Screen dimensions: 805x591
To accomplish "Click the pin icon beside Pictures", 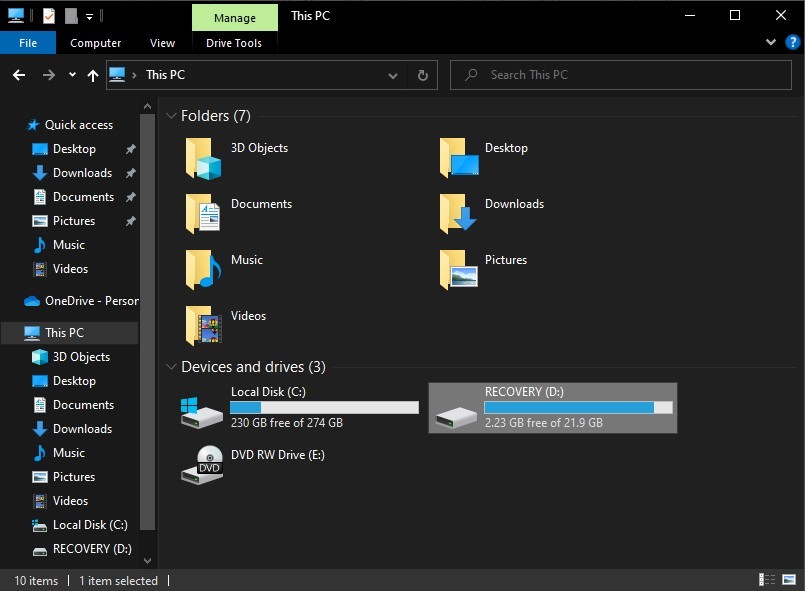I will 131,221.
